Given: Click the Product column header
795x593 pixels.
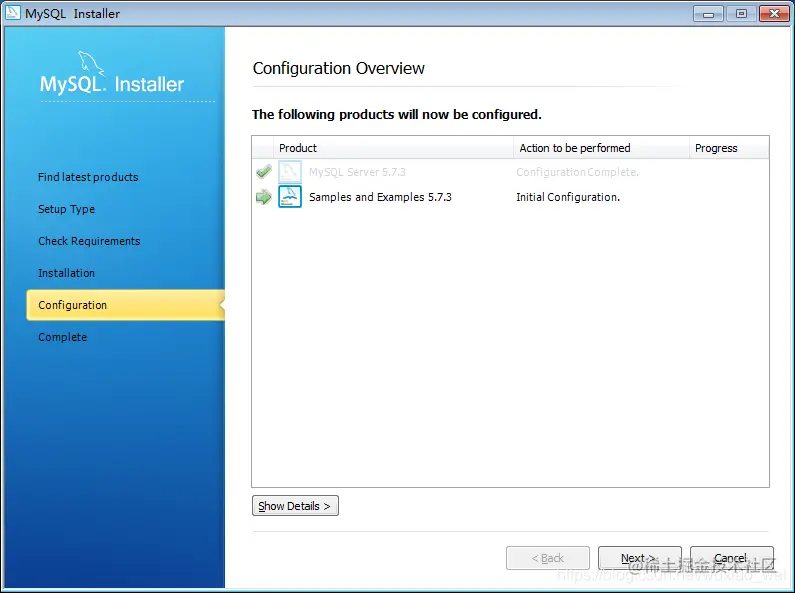Looking at the screenshot, I should [x=393, y=147].
